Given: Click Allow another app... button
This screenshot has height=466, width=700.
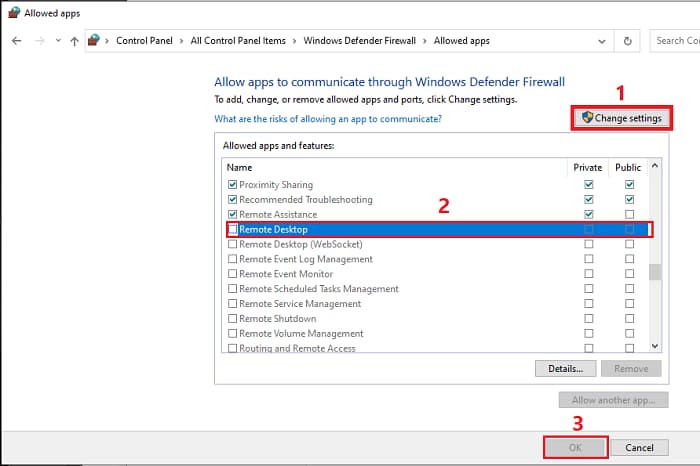Looking at the screenshot, I should pyautogui.click(x=613, y=400).
